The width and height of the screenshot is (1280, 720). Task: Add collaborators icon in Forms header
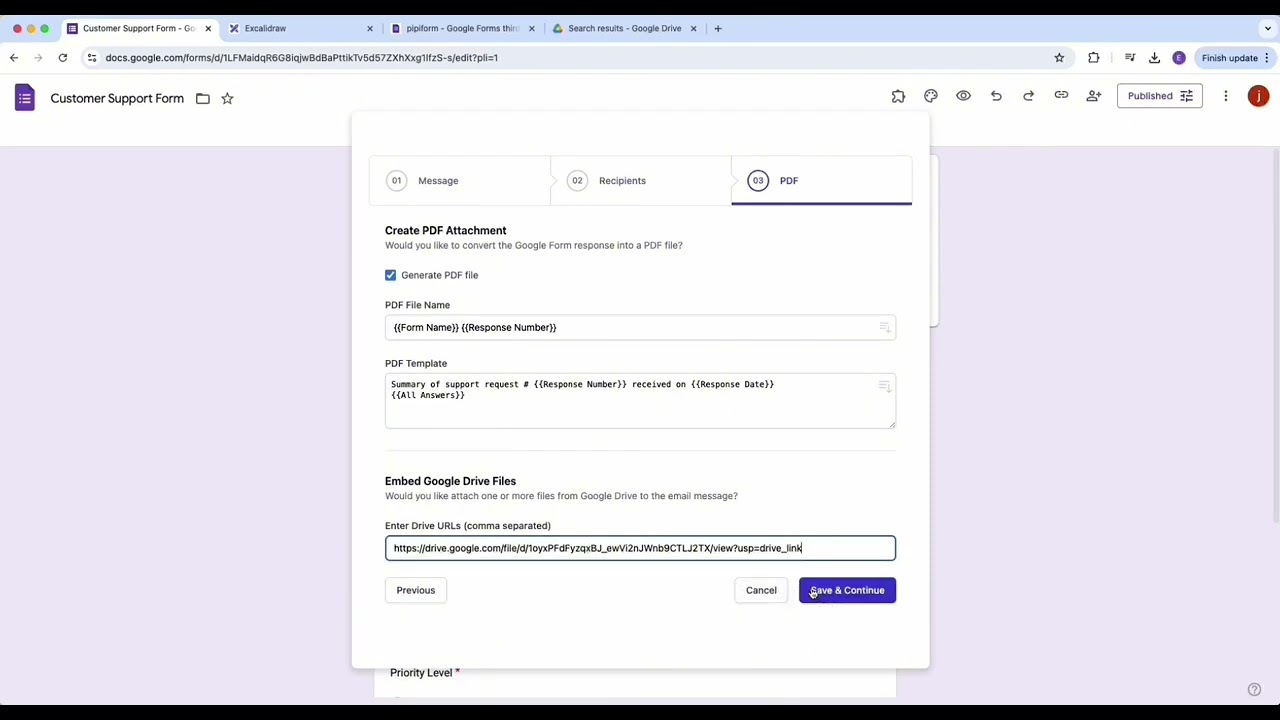pyautogui.click(x=1094, y=96)
